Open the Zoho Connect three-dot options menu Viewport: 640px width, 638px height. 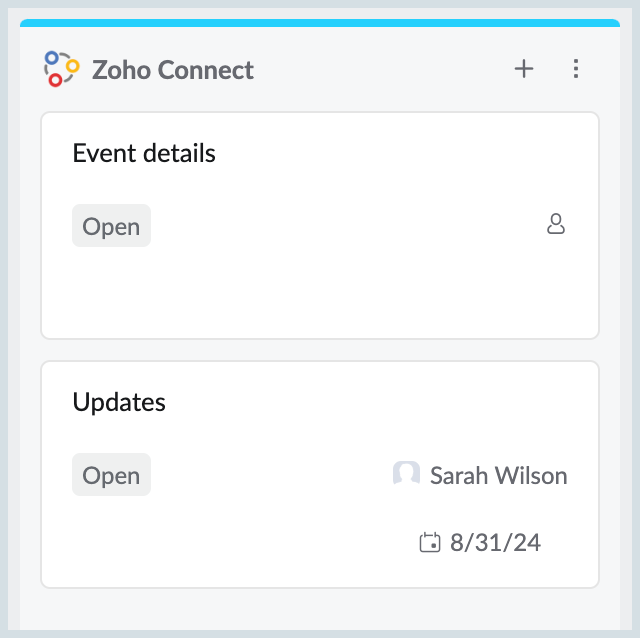point(575,69)
